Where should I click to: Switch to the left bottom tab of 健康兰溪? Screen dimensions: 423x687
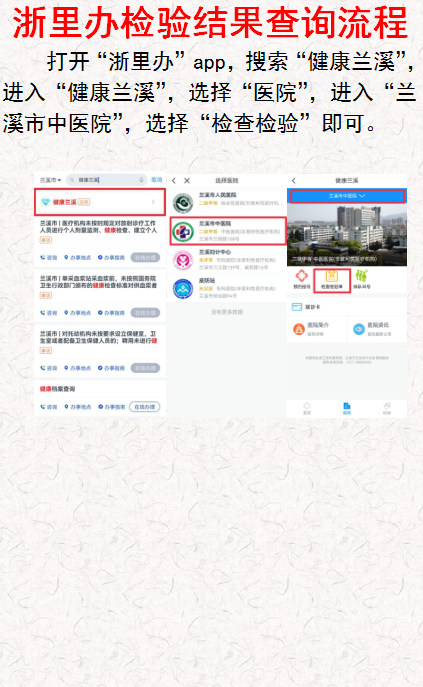pyautogui.click(x=307, y=408)
